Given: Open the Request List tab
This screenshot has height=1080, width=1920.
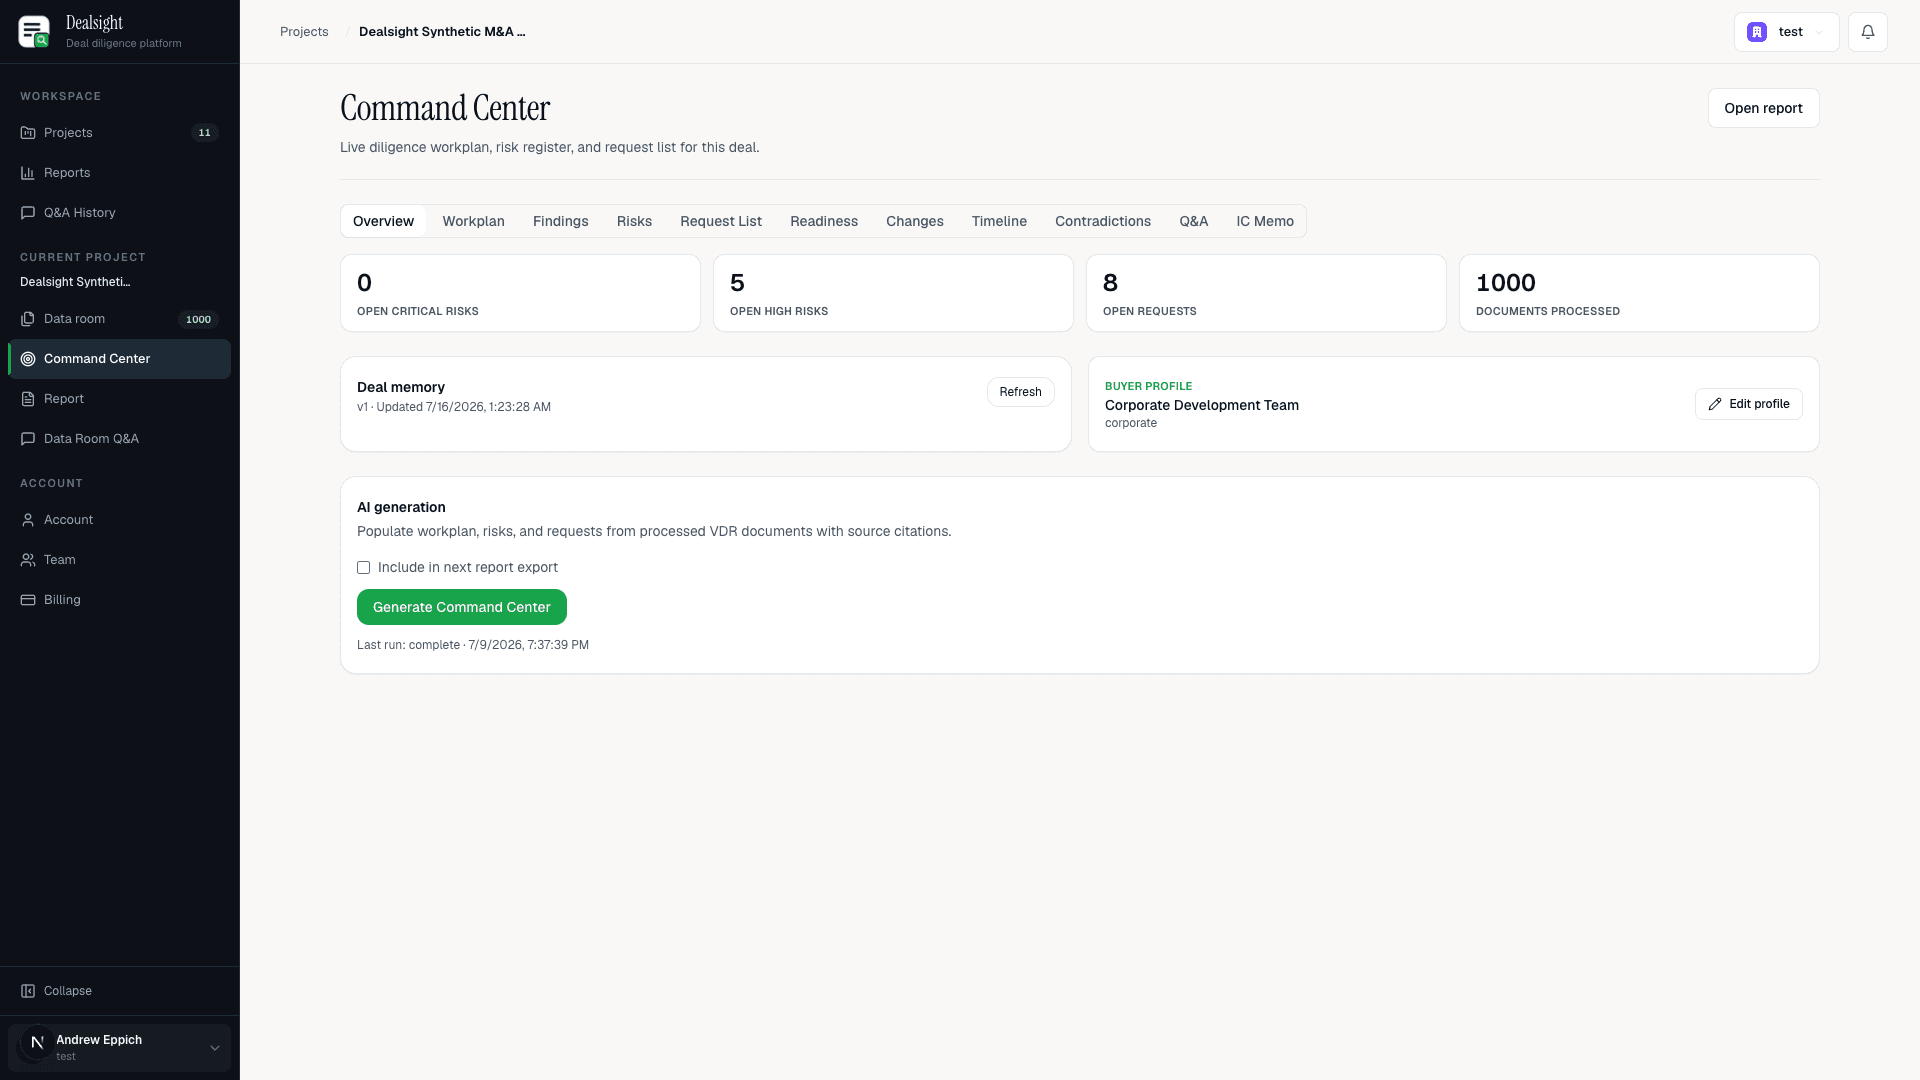Looking at the screenshot, I should pos(721,221).
